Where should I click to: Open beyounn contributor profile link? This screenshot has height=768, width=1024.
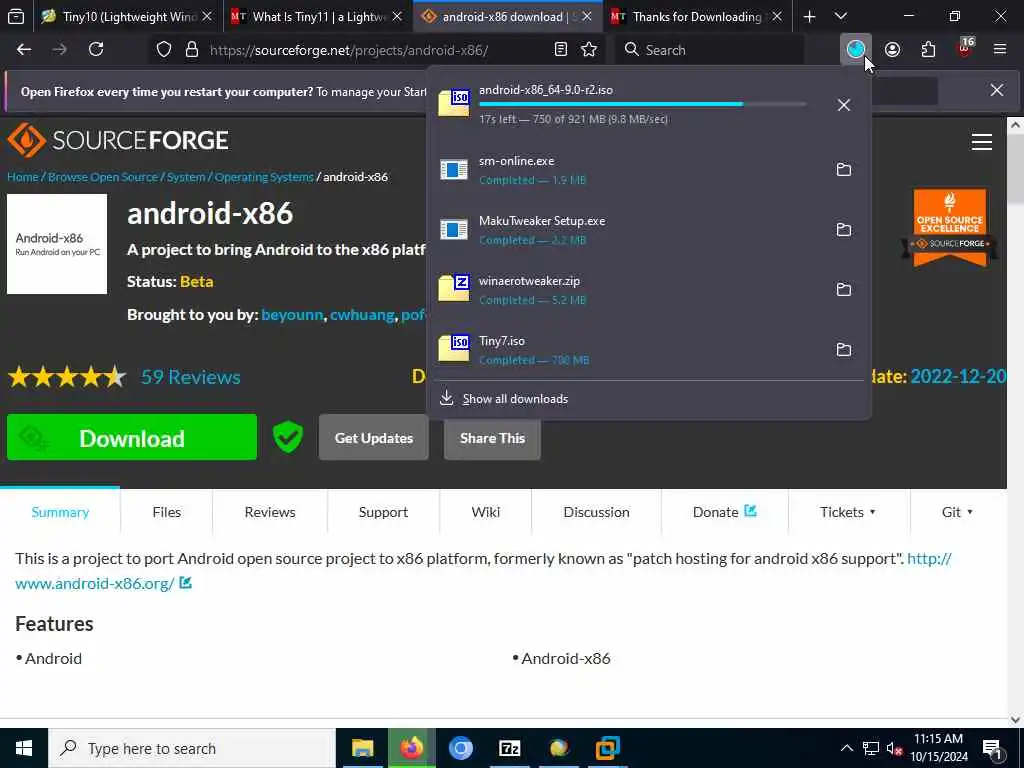click(292, 315)
